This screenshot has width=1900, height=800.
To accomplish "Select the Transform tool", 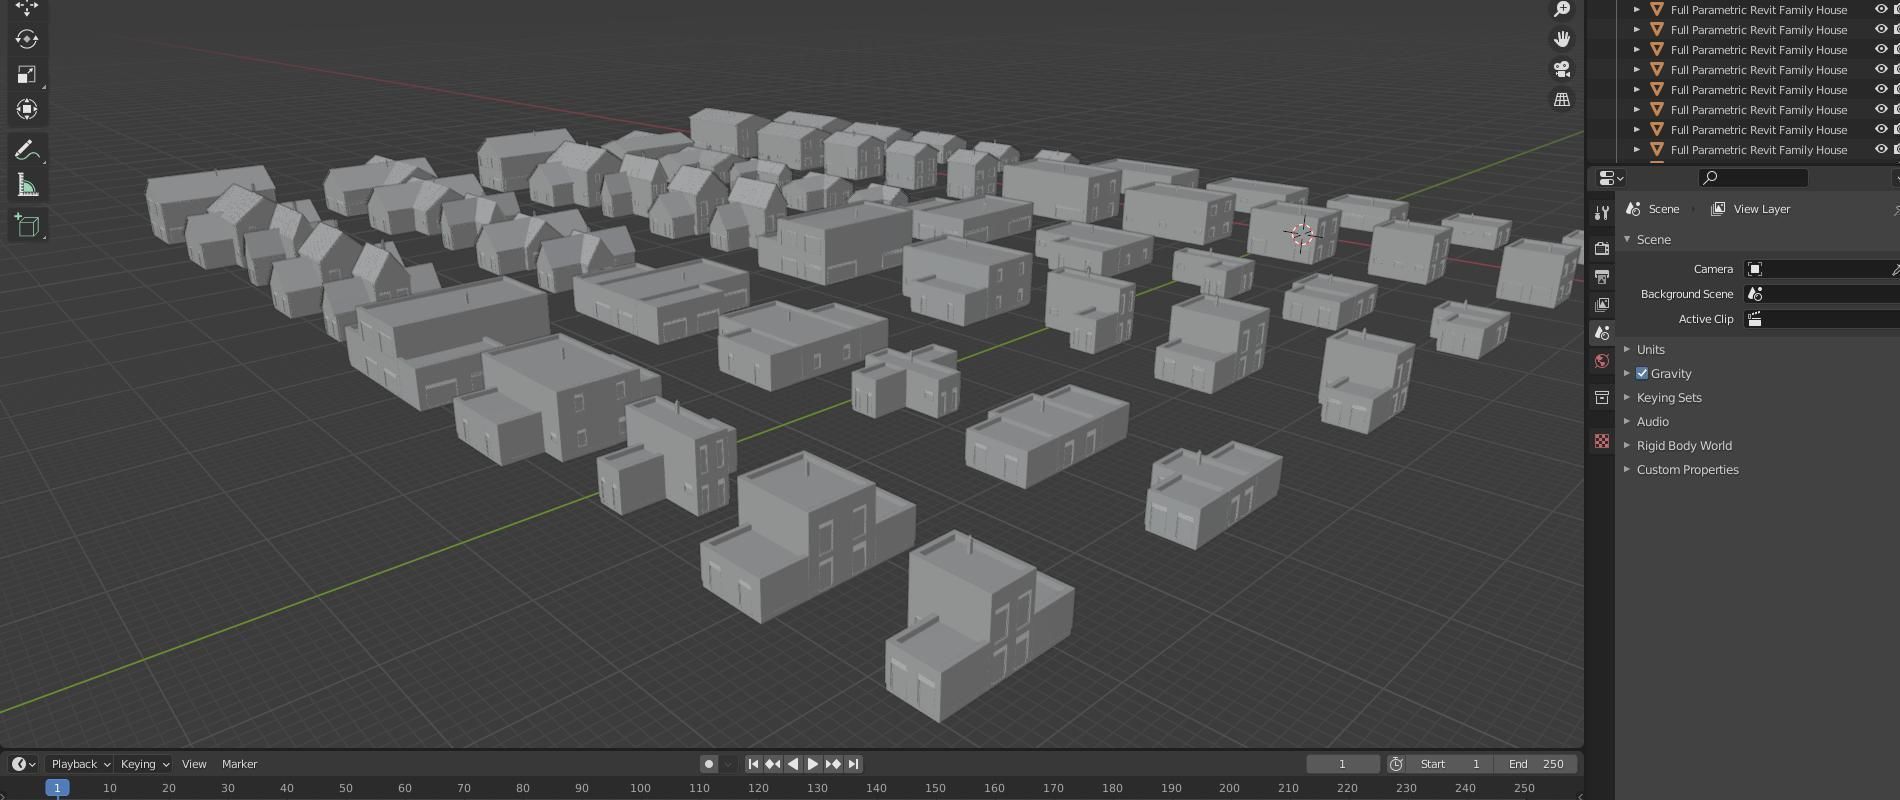I will (x=27, y=109).
